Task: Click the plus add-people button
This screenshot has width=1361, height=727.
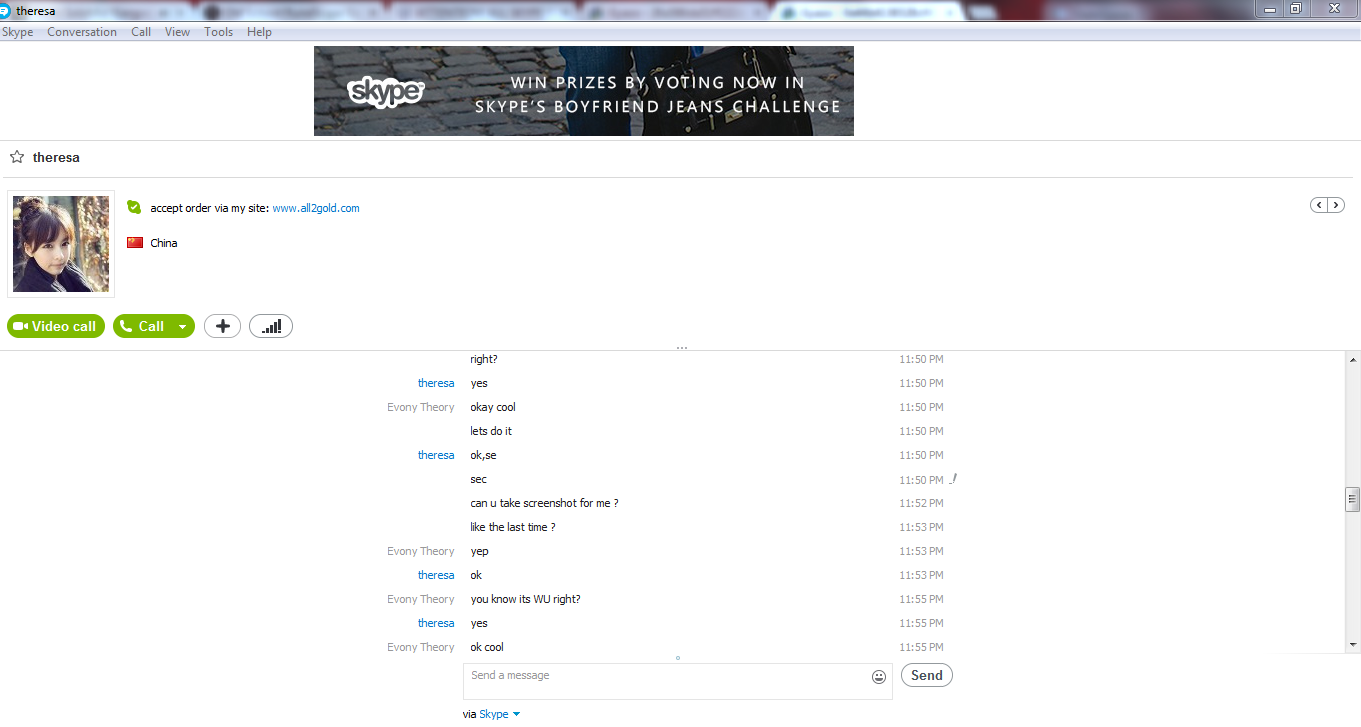Action: click(x=222, y=326)
